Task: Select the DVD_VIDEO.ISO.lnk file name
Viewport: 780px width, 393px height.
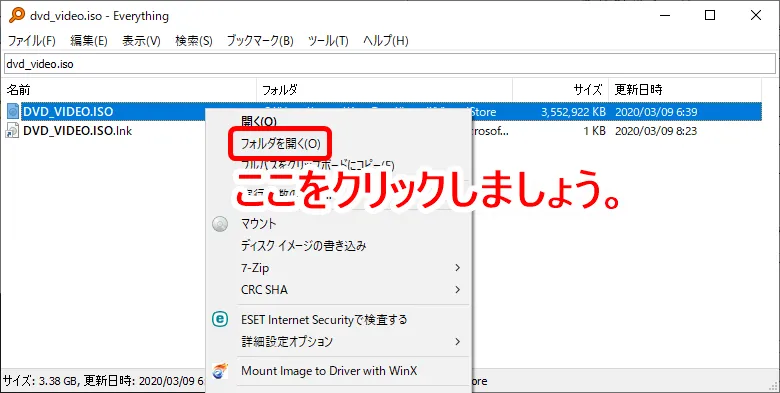Action: coord(78,131)
